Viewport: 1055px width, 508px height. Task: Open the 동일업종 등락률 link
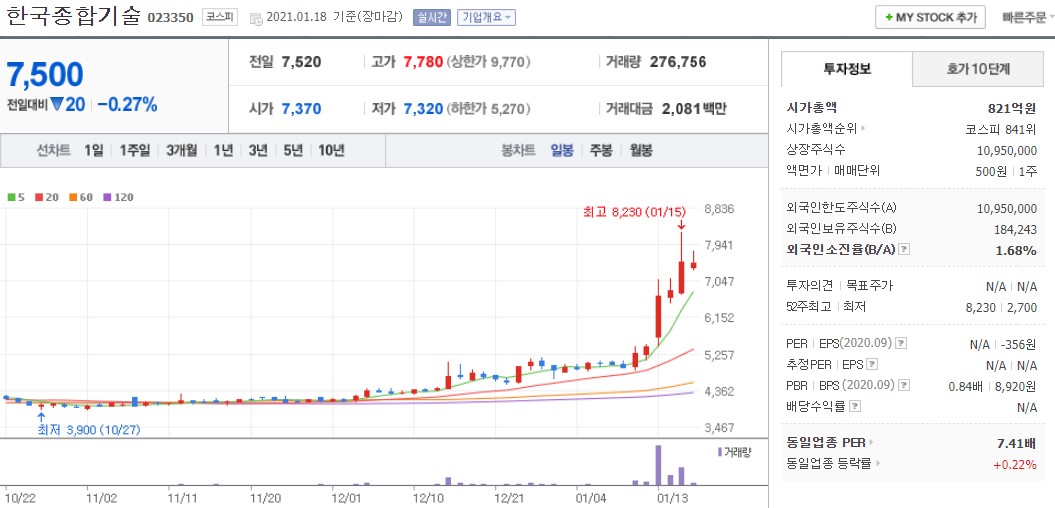click(x=833, y=463)
